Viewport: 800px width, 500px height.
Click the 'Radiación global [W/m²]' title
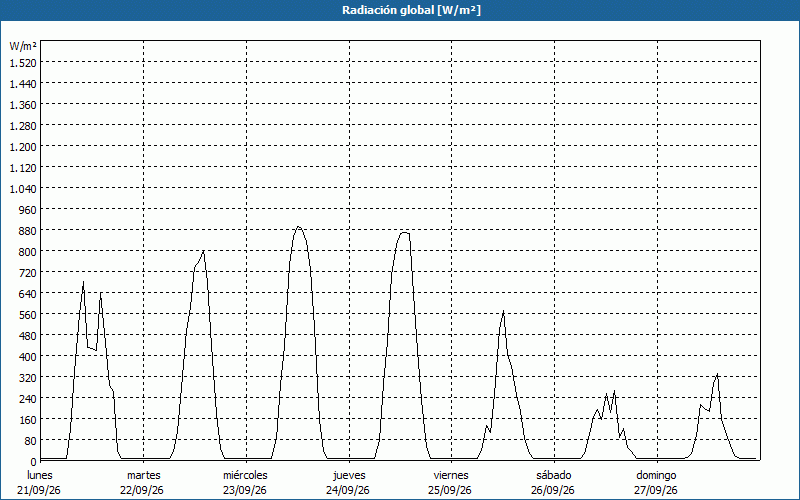click(411, 10)
